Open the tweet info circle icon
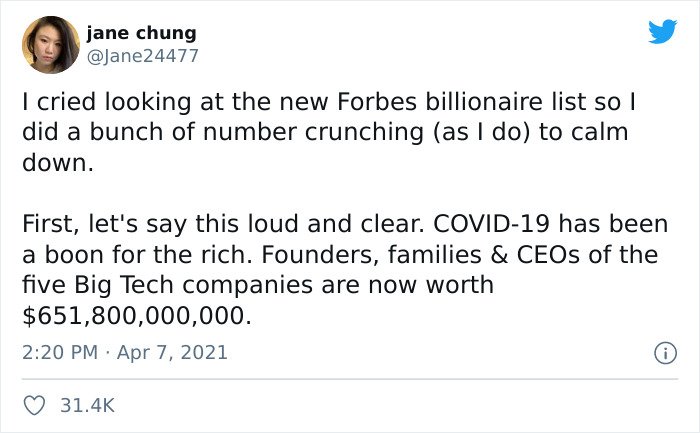This screenshot has width=700, height=433. pyautogui.click(x=665, y=353)
